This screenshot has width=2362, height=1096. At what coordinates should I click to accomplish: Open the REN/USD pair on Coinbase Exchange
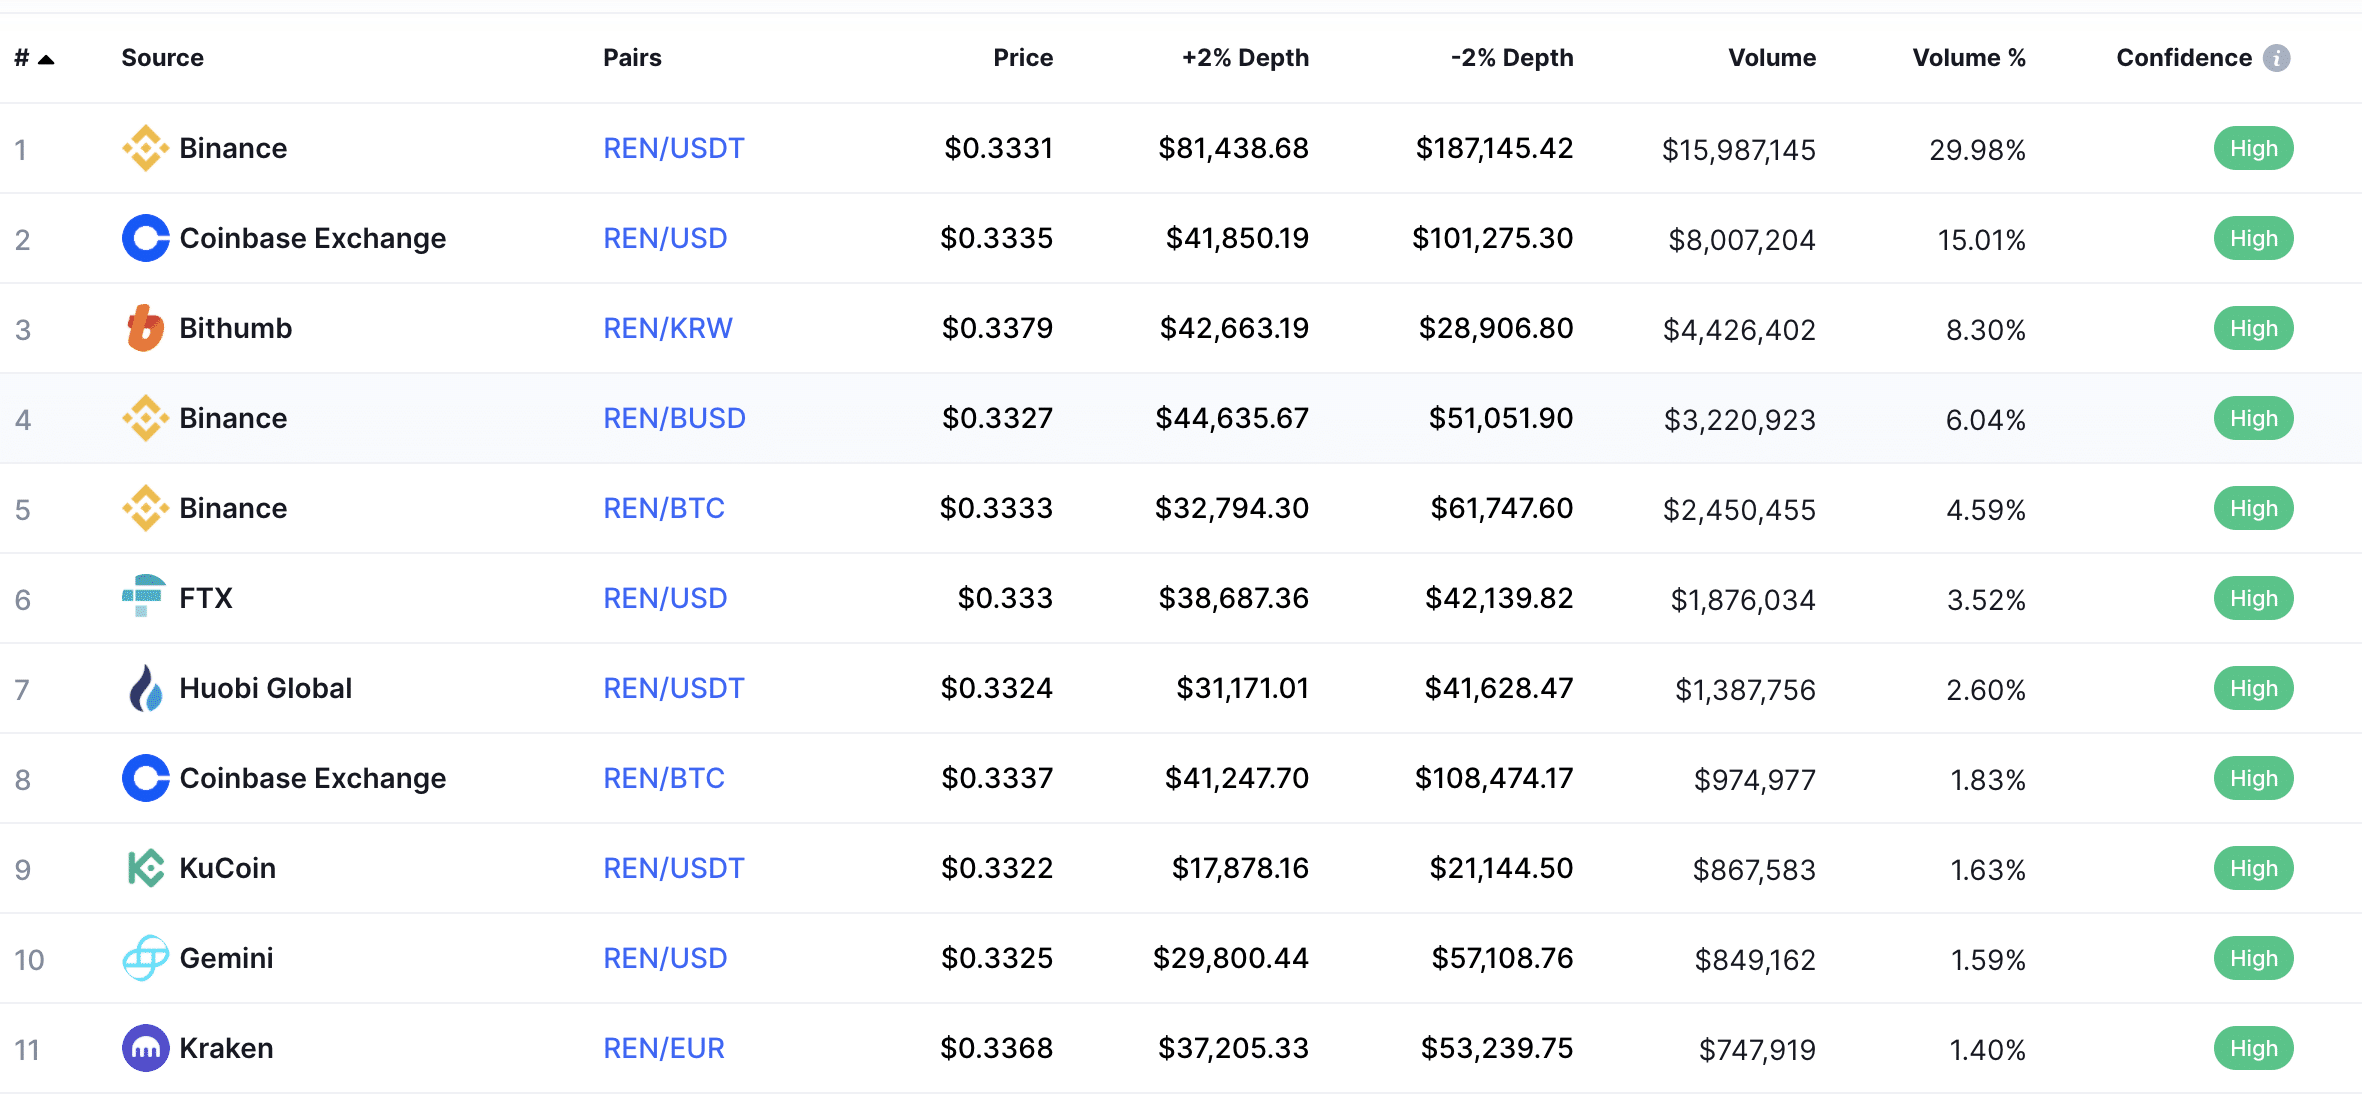(665, 238)
